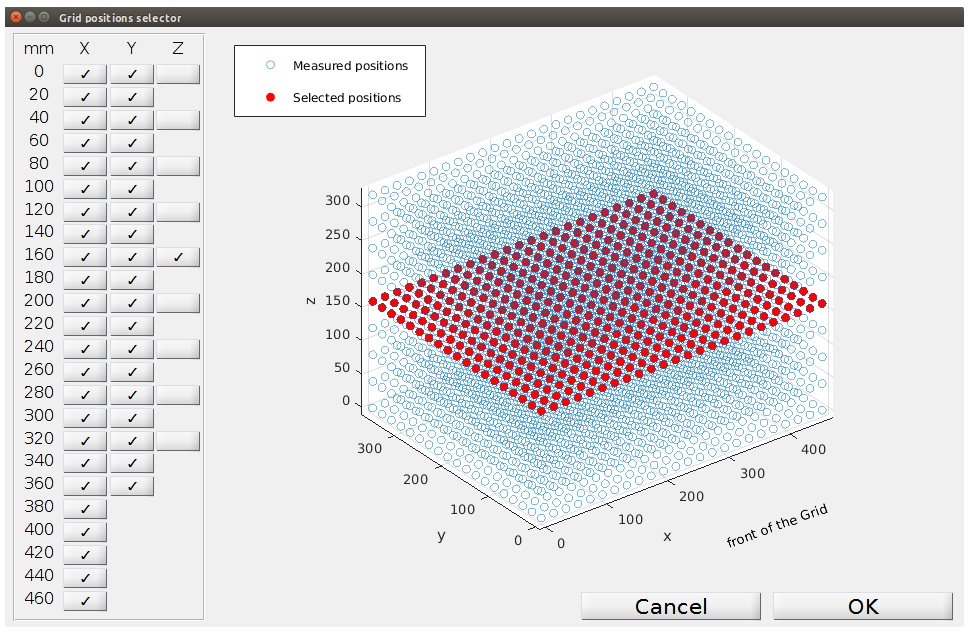Activate Z toggle in row 280
Viewport: 968px width, 631px height.
tap(178, 395)
